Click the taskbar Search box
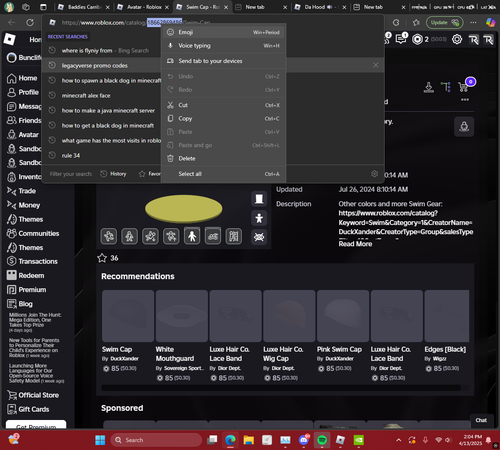500x450 pixels. 156,440
